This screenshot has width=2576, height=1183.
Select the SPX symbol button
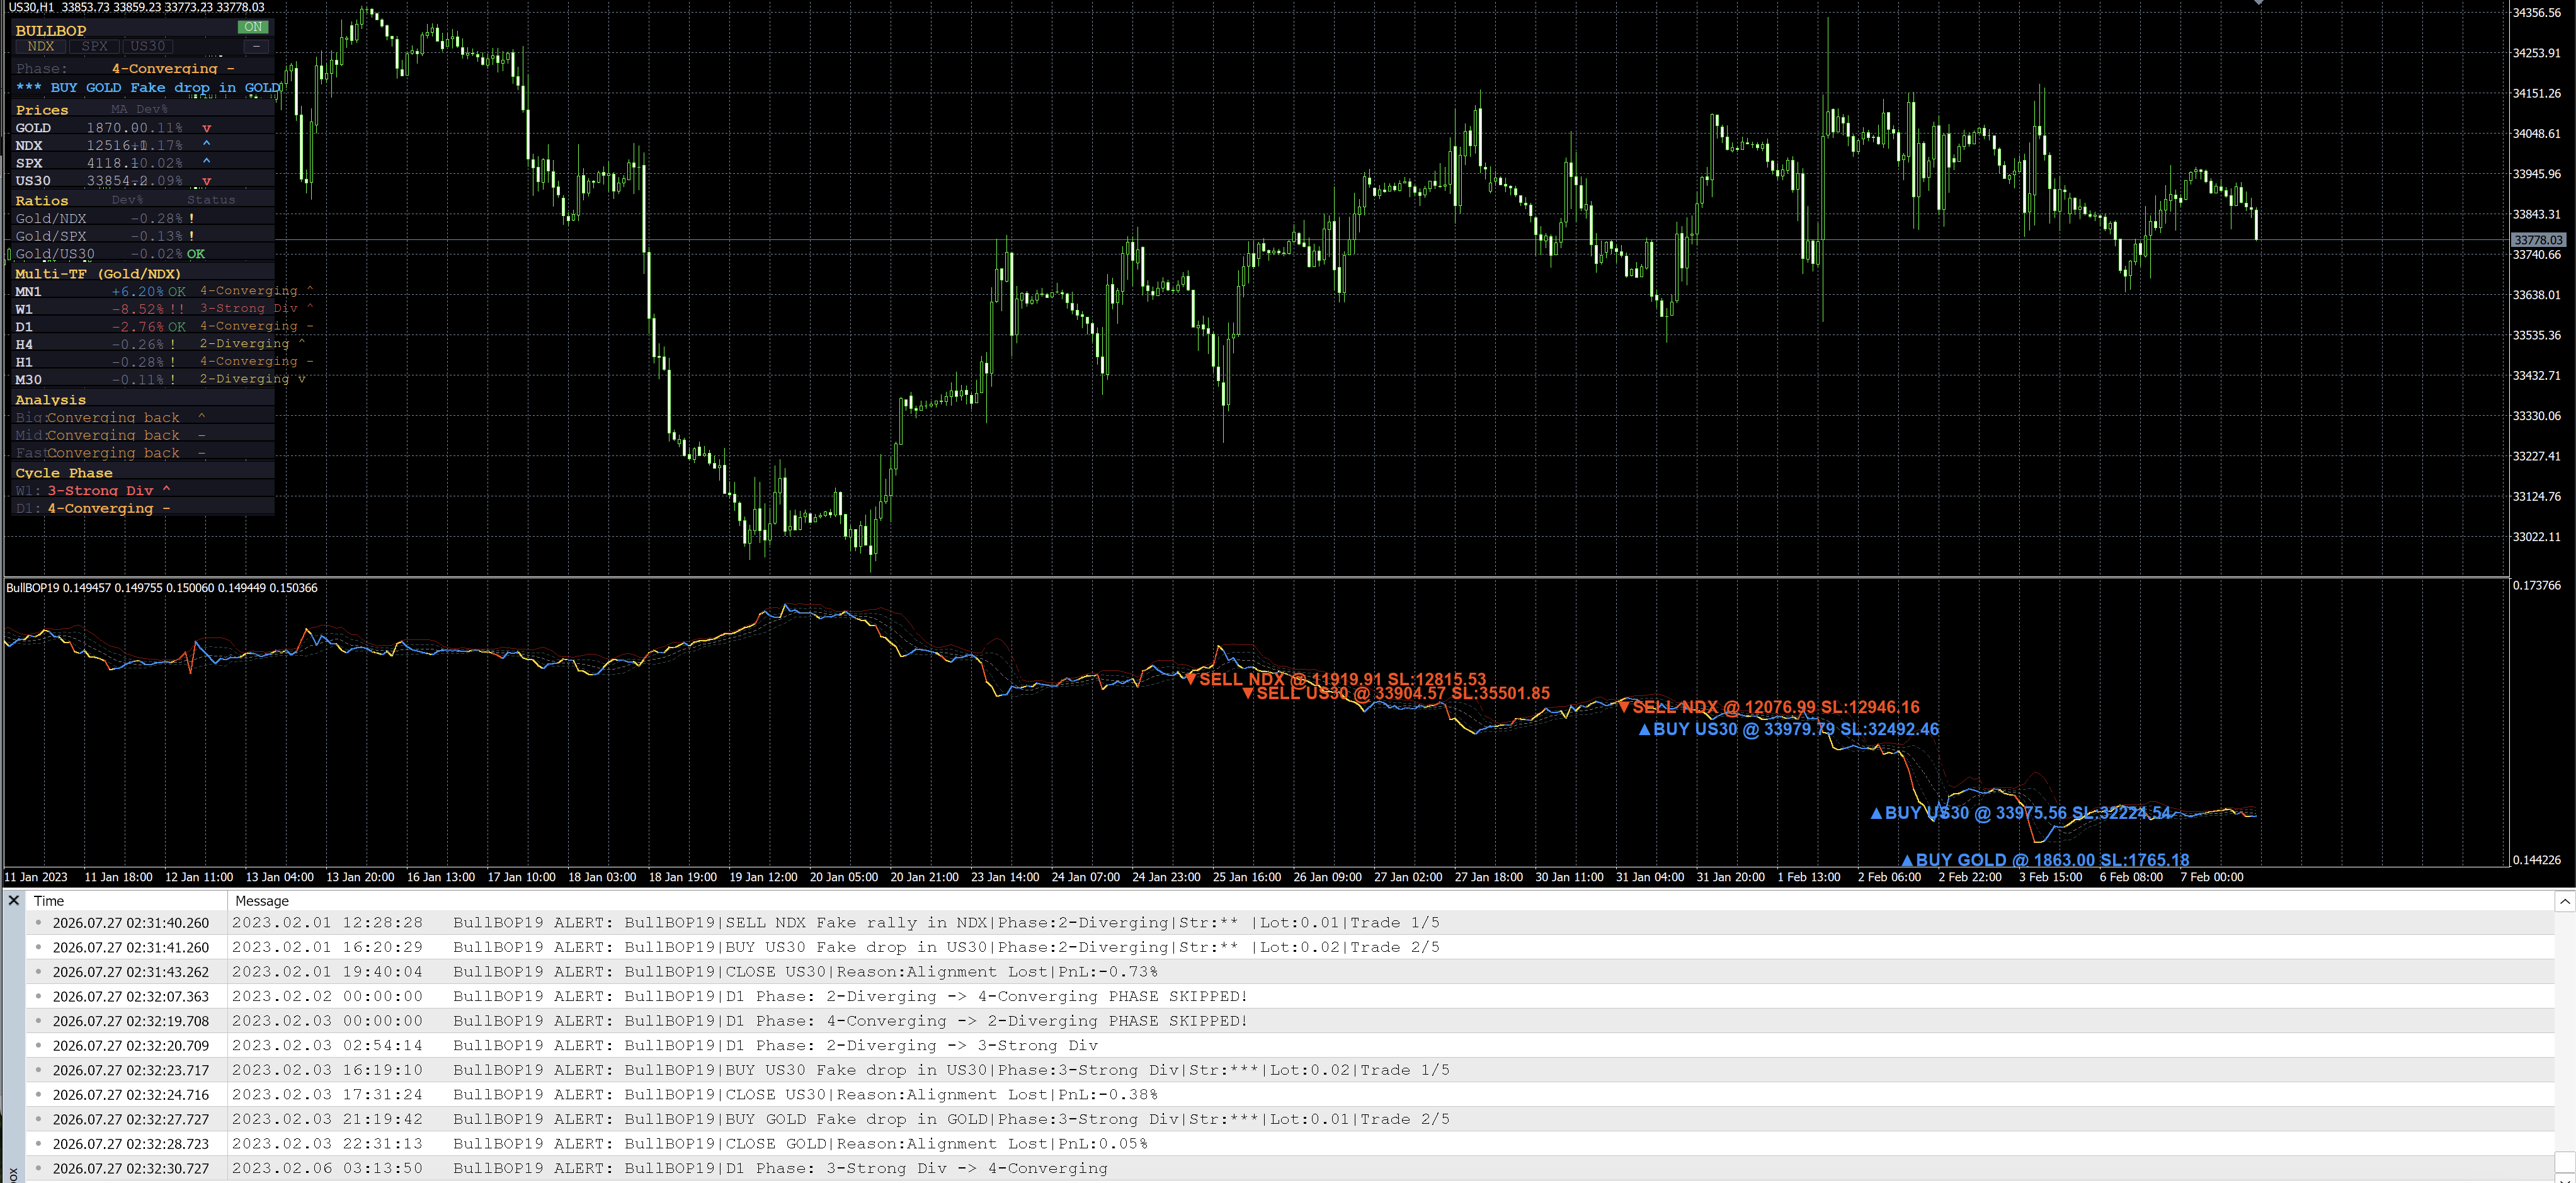(x=95, y=46)
